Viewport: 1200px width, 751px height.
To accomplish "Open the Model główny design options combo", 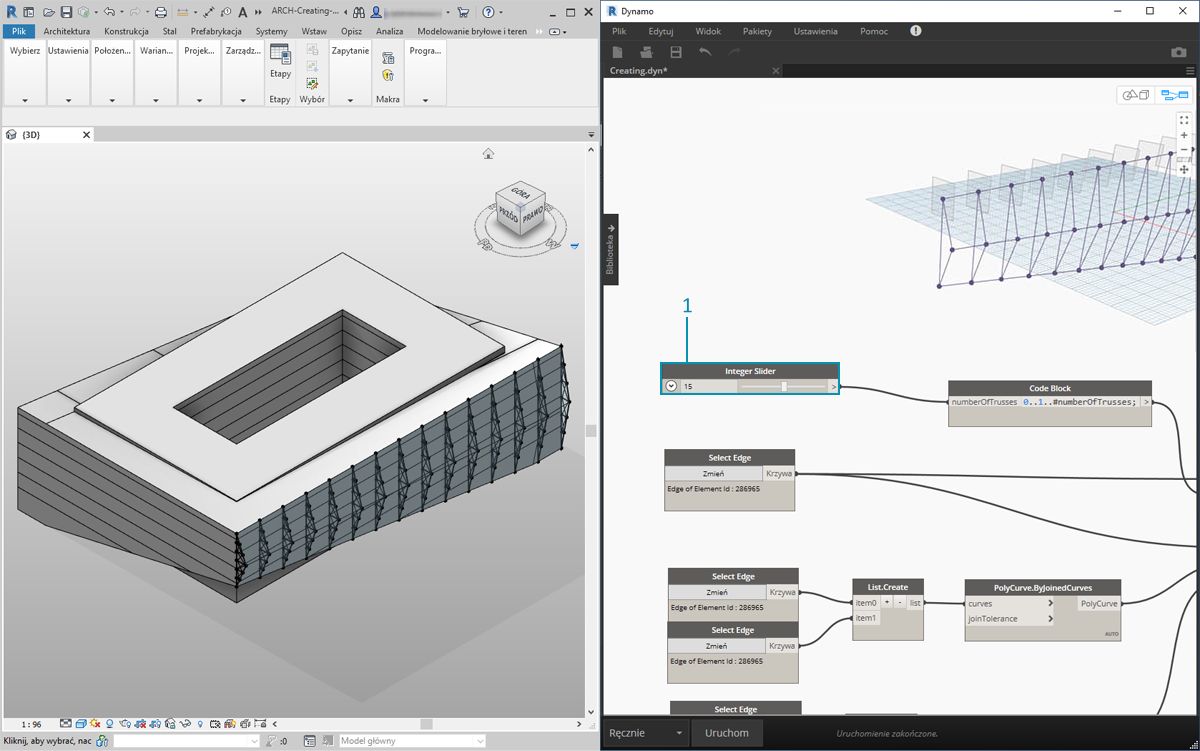I will coord(413,741).
